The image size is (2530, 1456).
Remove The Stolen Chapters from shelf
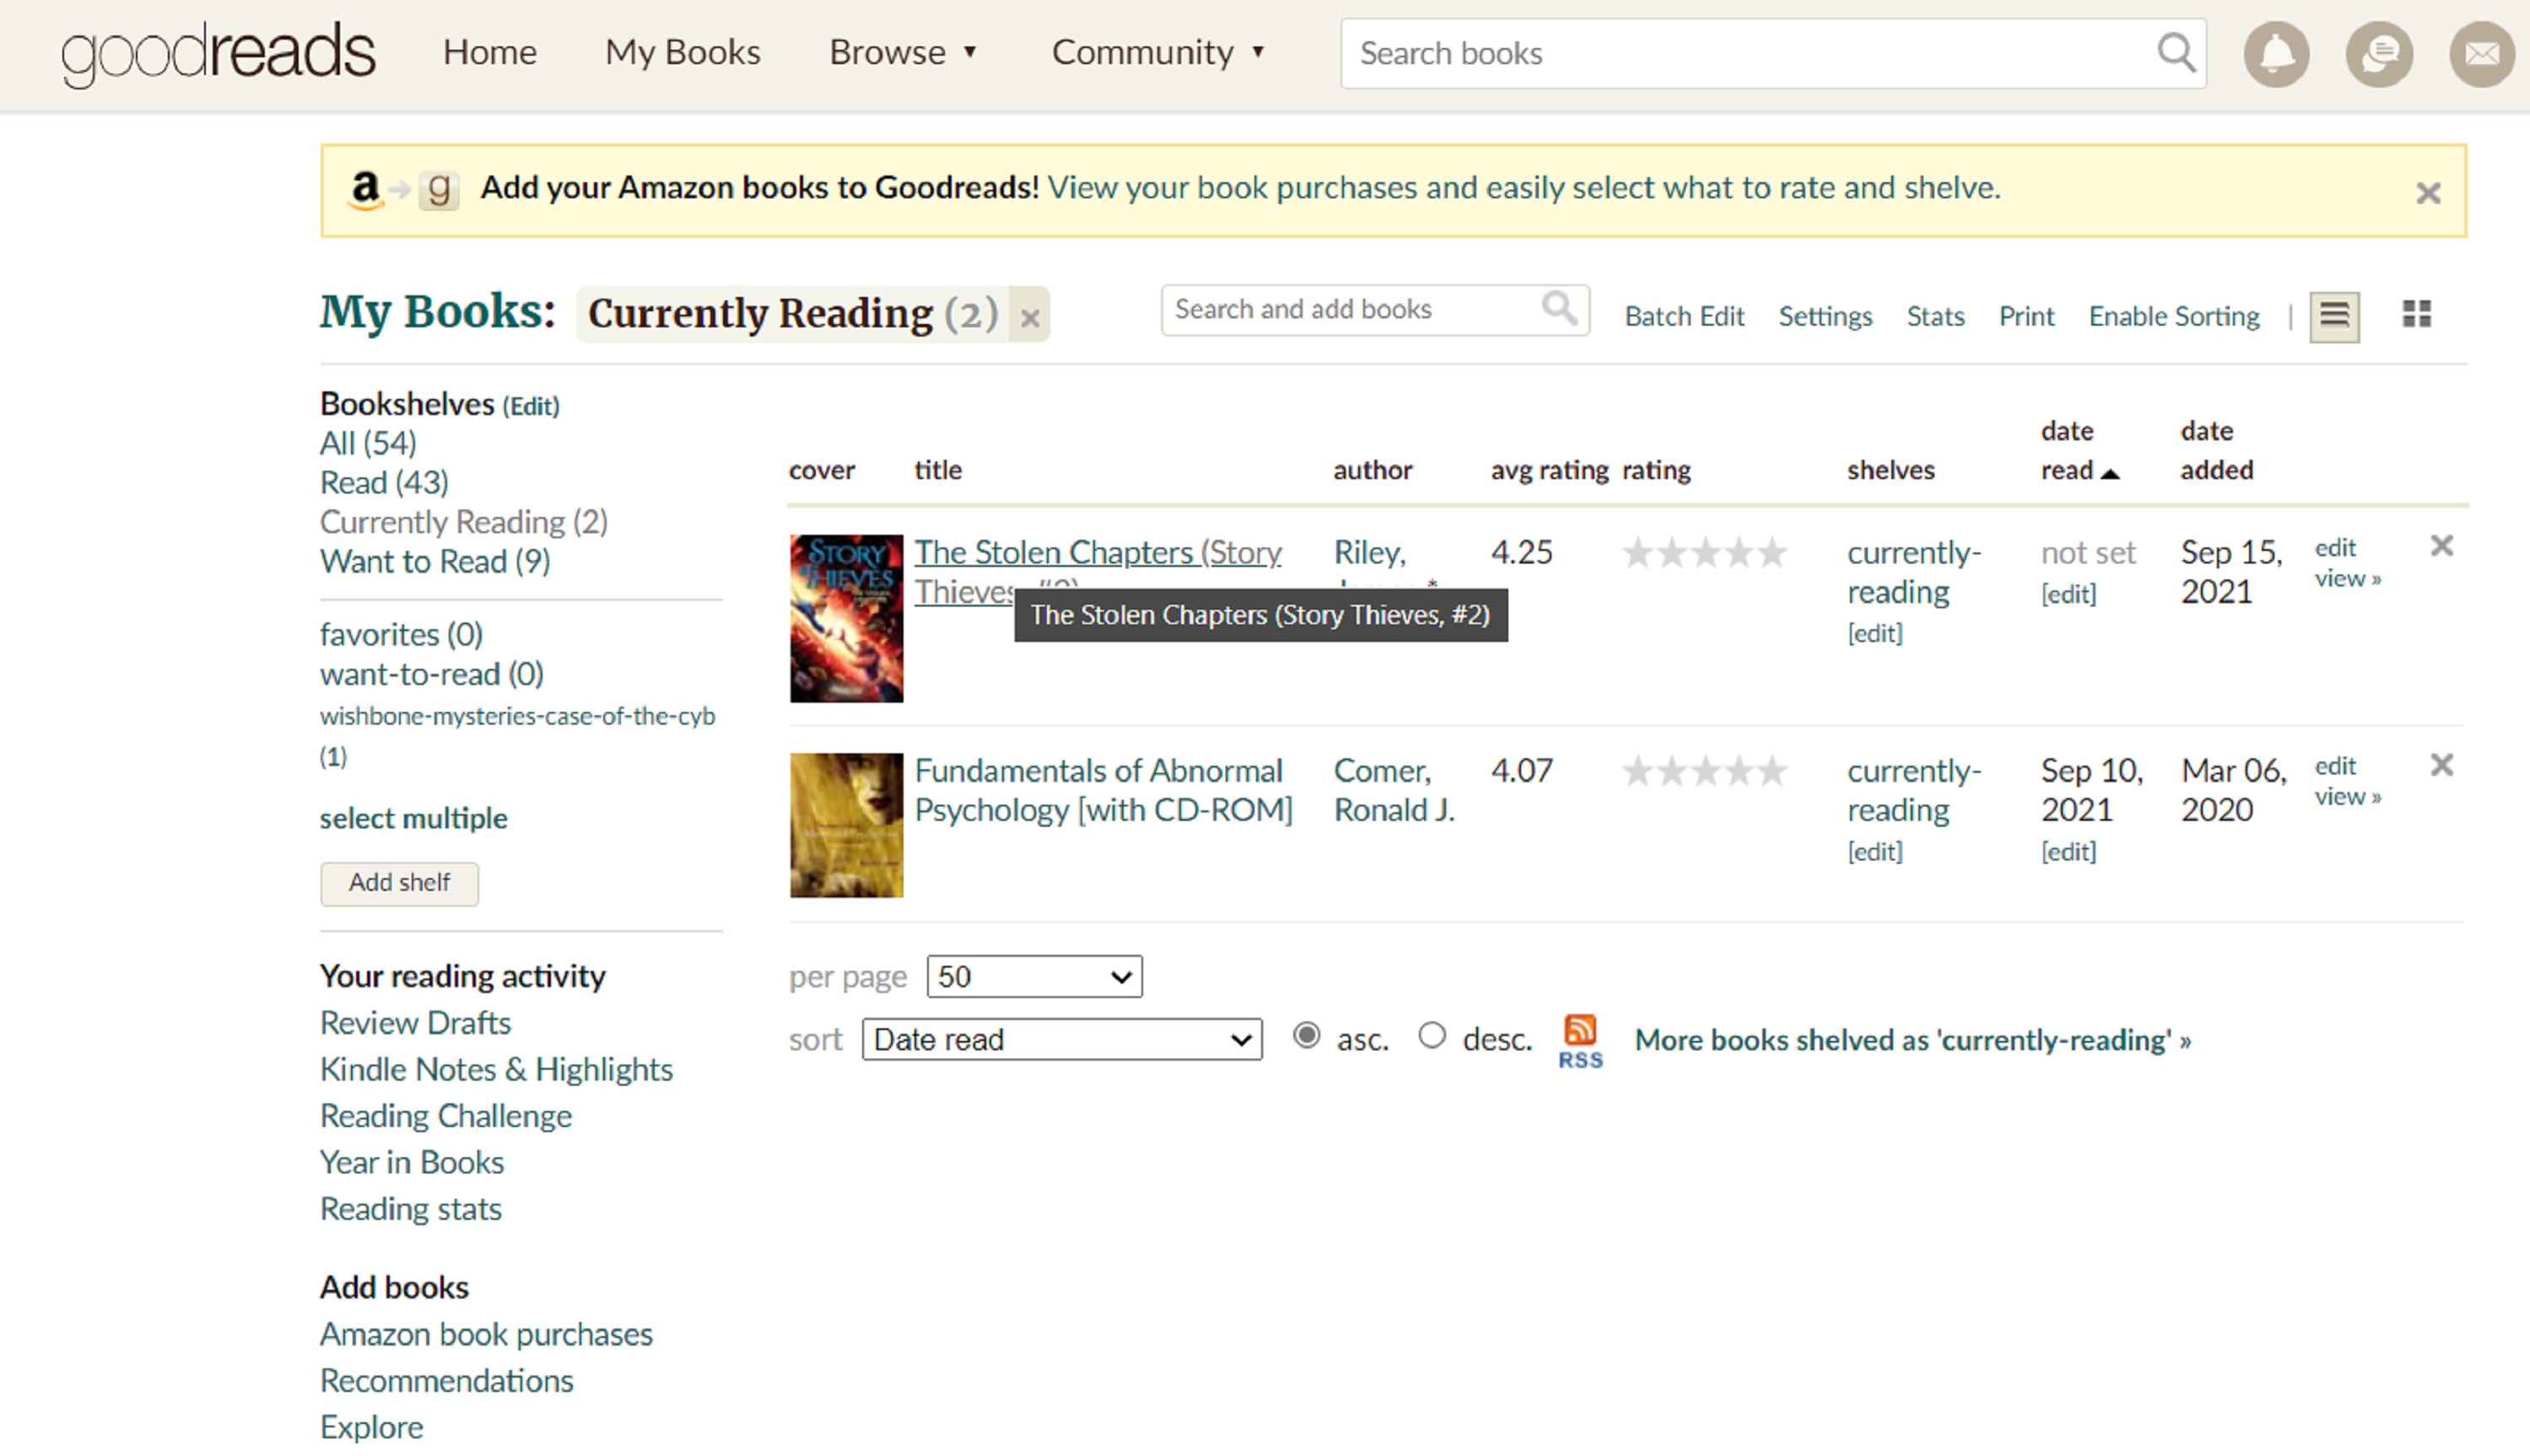tap(2442, 546)
